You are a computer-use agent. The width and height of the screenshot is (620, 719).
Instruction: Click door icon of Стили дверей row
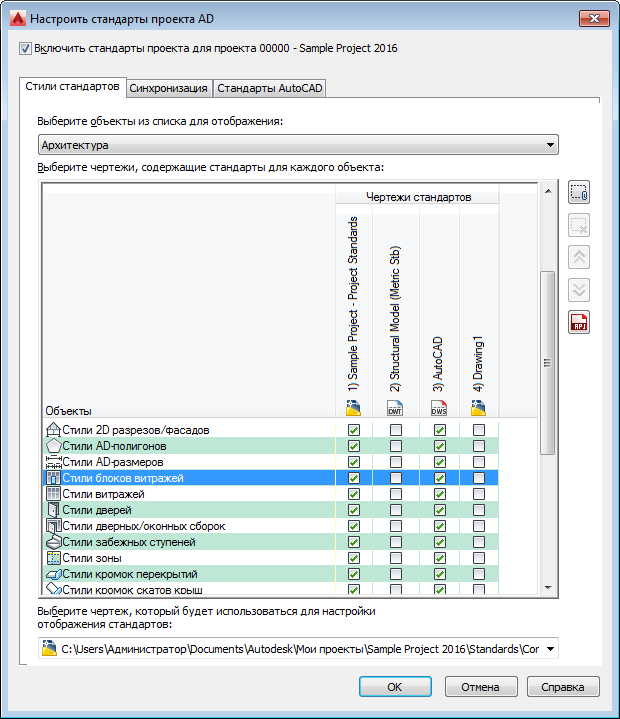point(53,510)
